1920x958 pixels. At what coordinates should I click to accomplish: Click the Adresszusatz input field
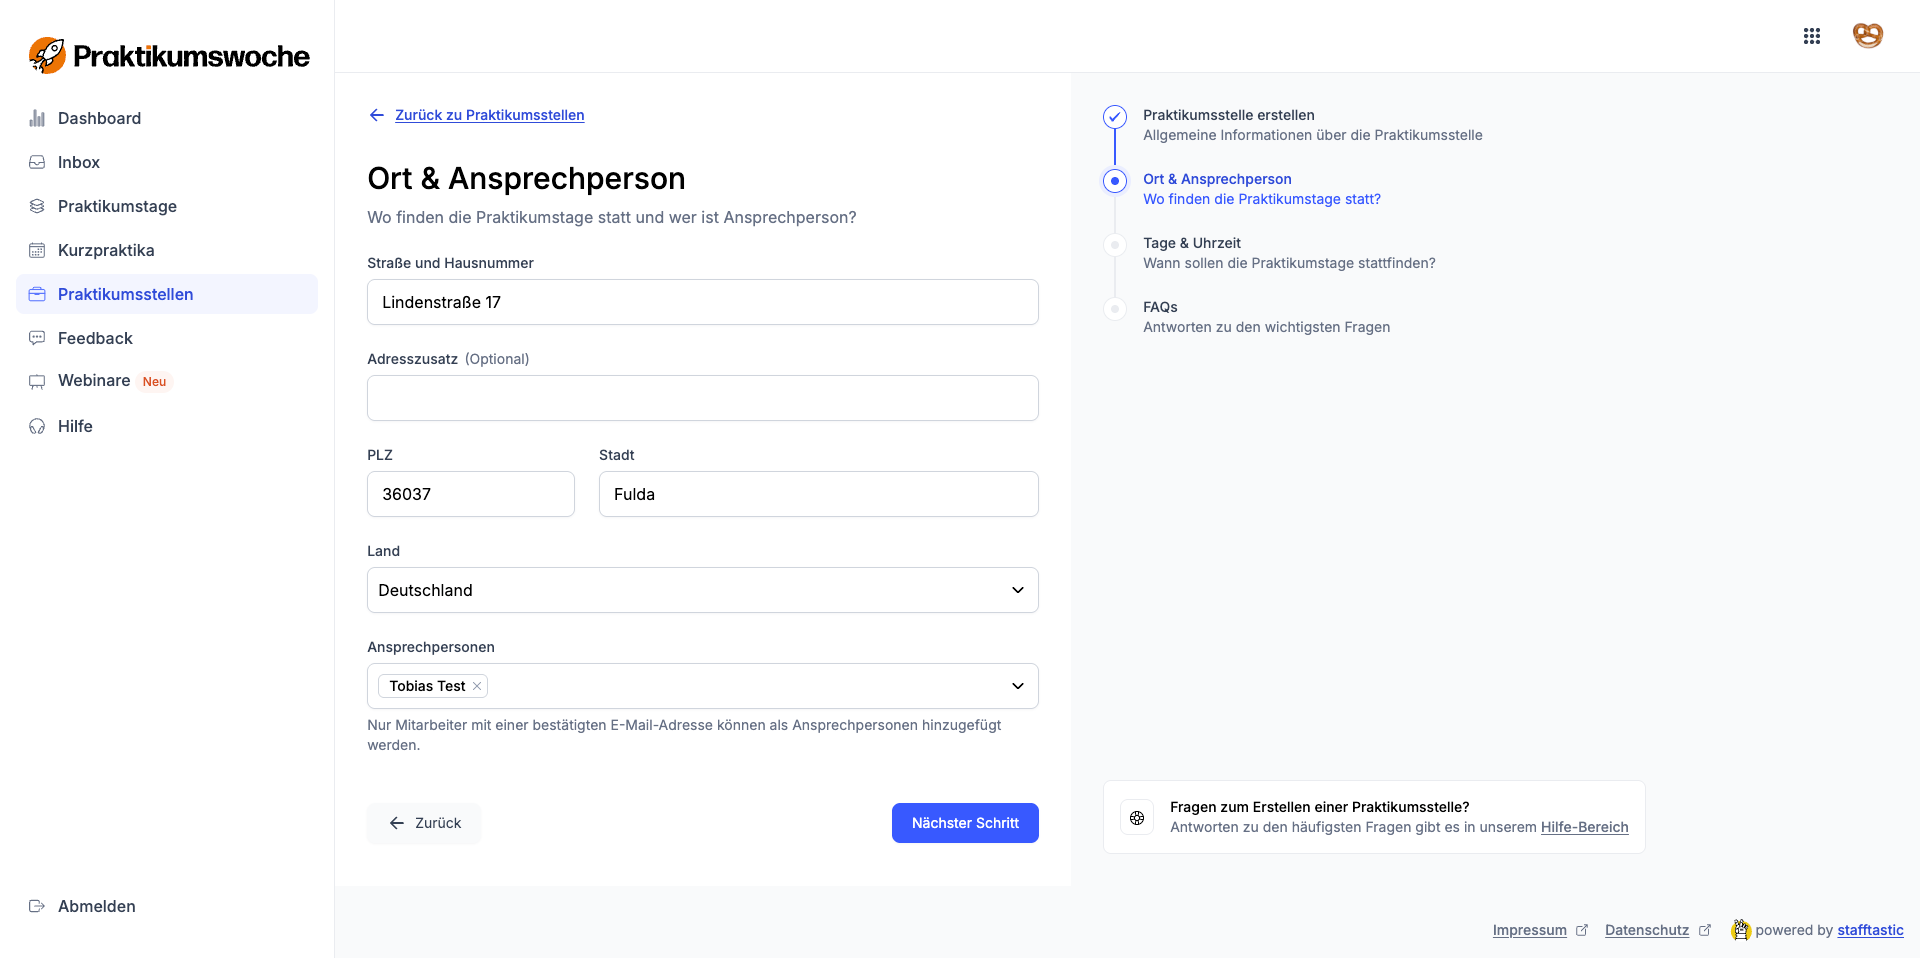(702, 398)
